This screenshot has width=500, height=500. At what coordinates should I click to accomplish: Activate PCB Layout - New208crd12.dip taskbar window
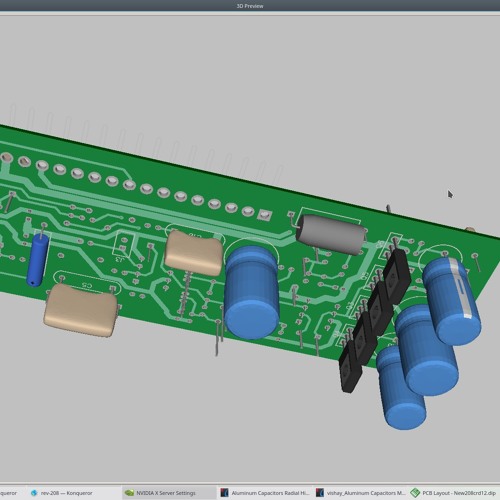(x=454, y=493)
